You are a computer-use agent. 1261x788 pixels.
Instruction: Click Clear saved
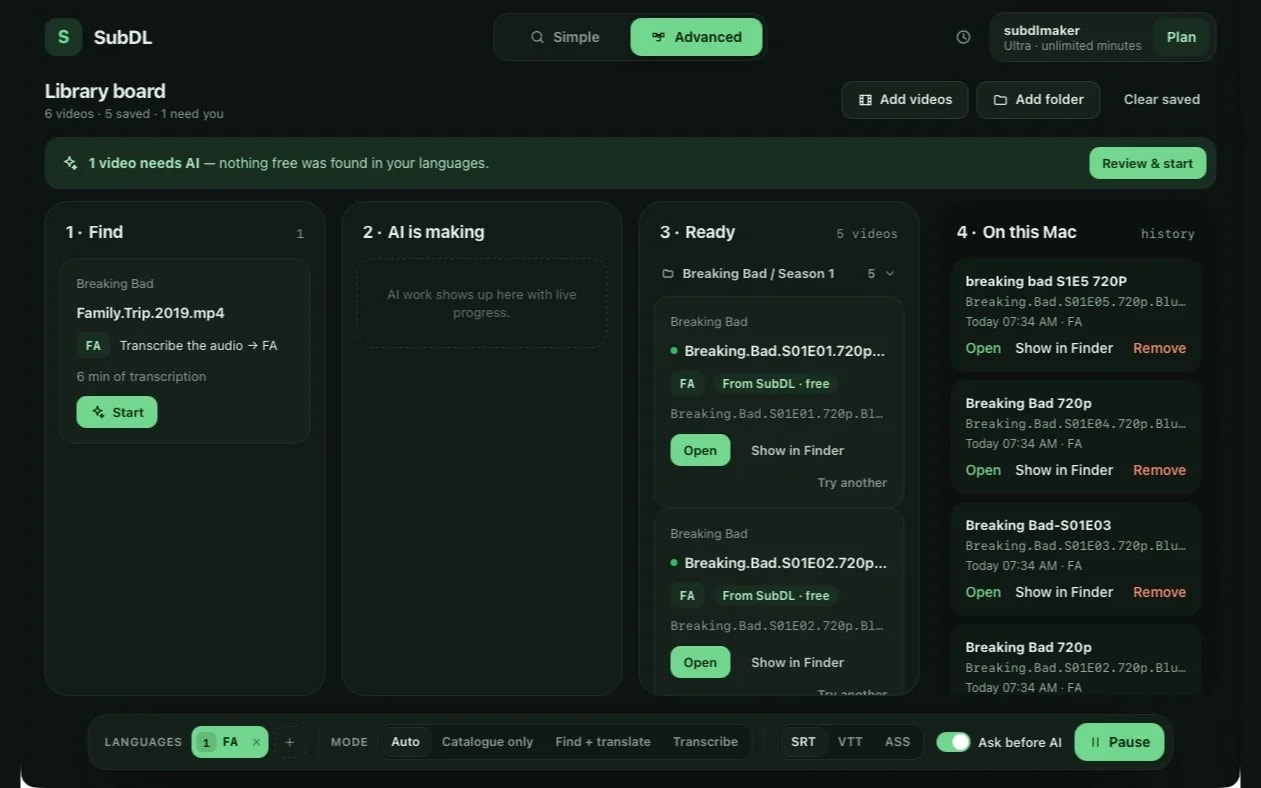click(1162, 100)
